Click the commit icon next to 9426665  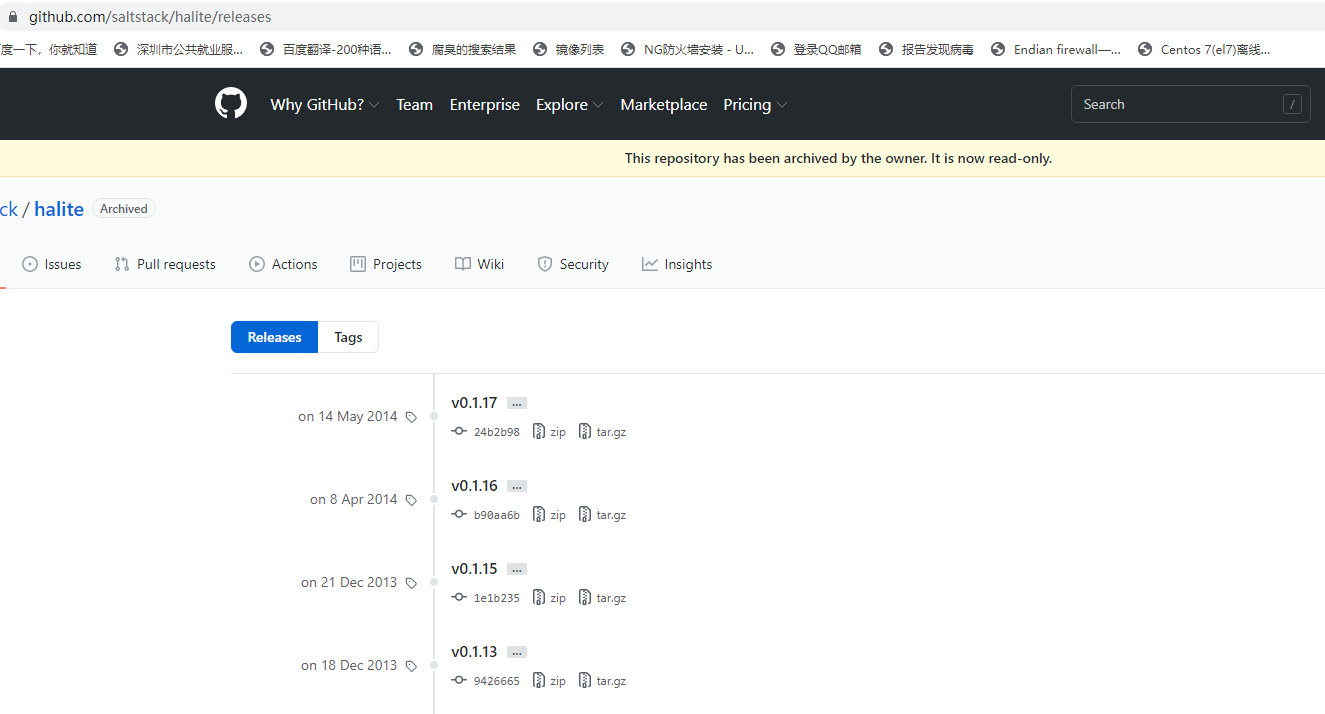pos(459,680)
